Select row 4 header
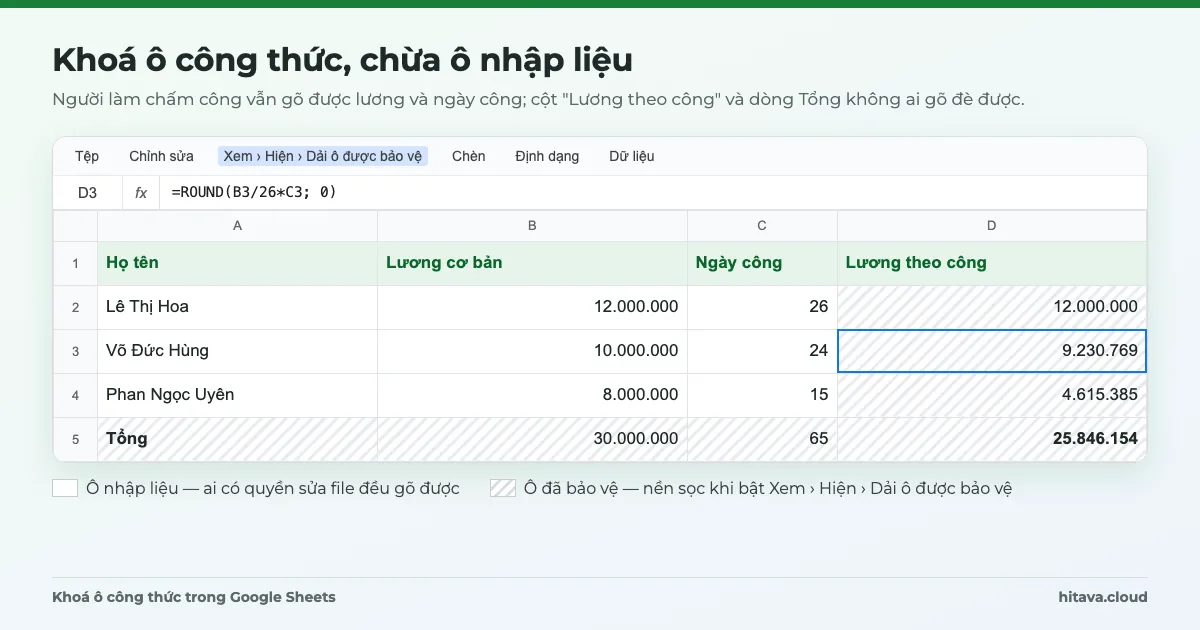This screenshot has width=1200, height=630. tap(75, 395)
